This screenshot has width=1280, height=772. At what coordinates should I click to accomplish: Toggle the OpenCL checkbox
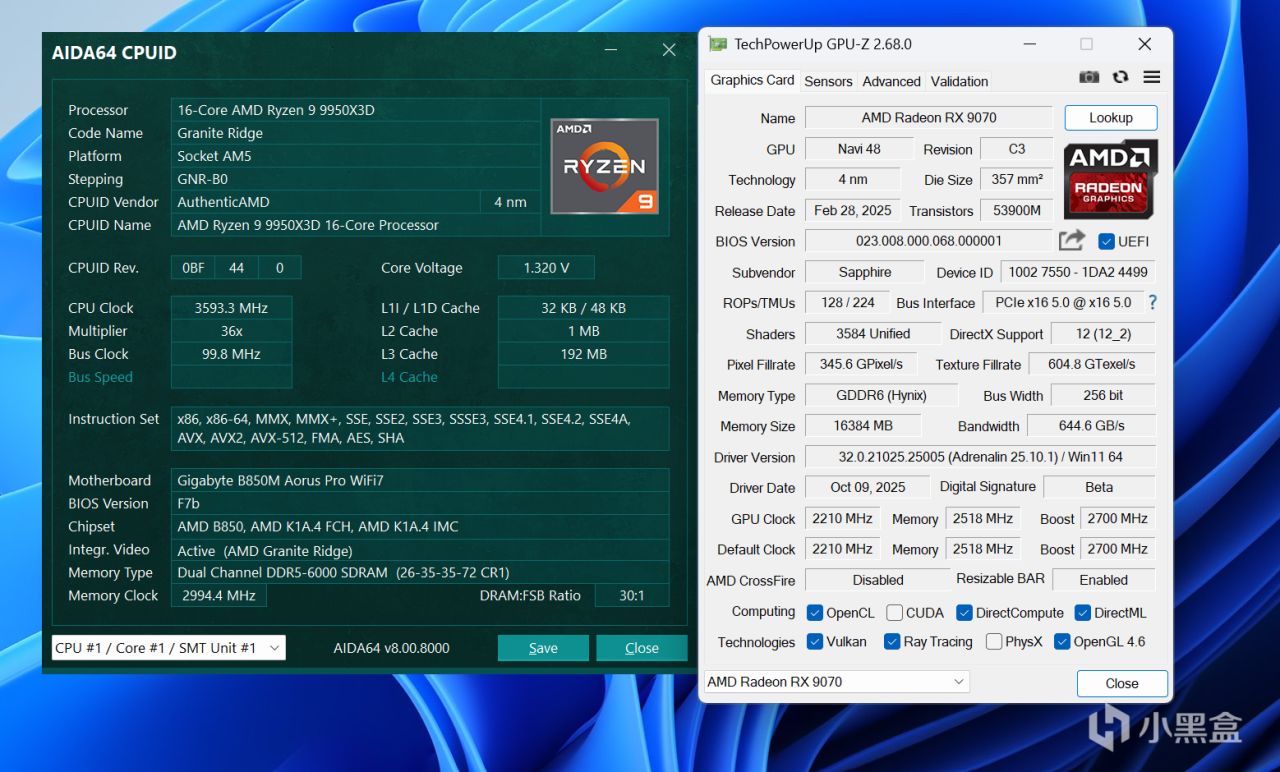pyautogui.click(x=815, y=613)
